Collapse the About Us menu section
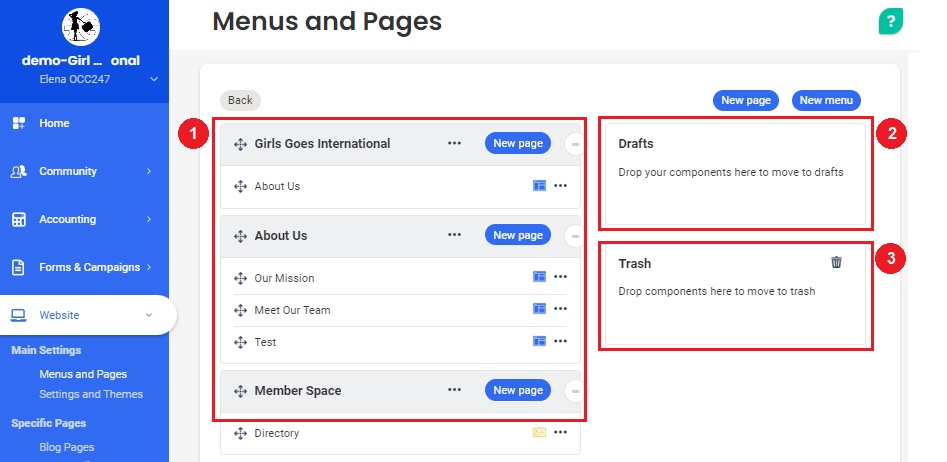 coord(574,236)
